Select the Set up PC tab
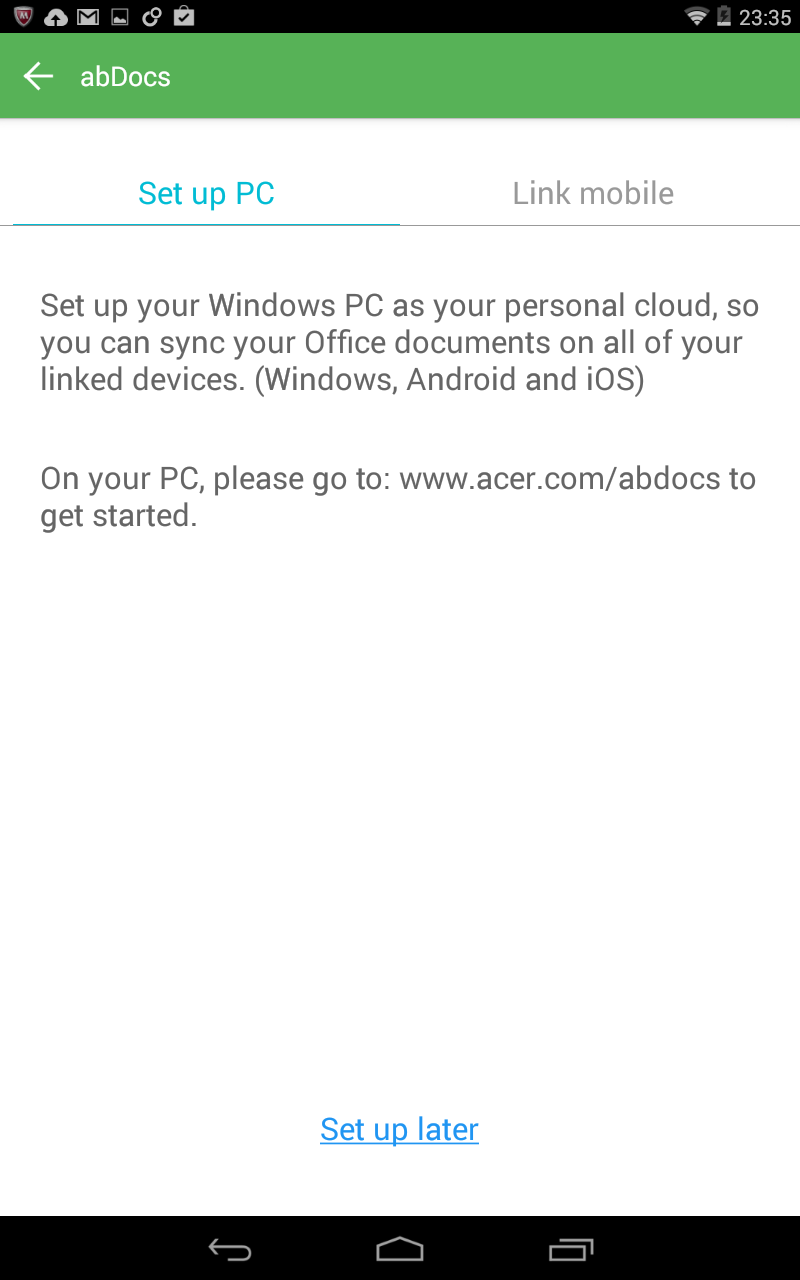 coord(206,193)
